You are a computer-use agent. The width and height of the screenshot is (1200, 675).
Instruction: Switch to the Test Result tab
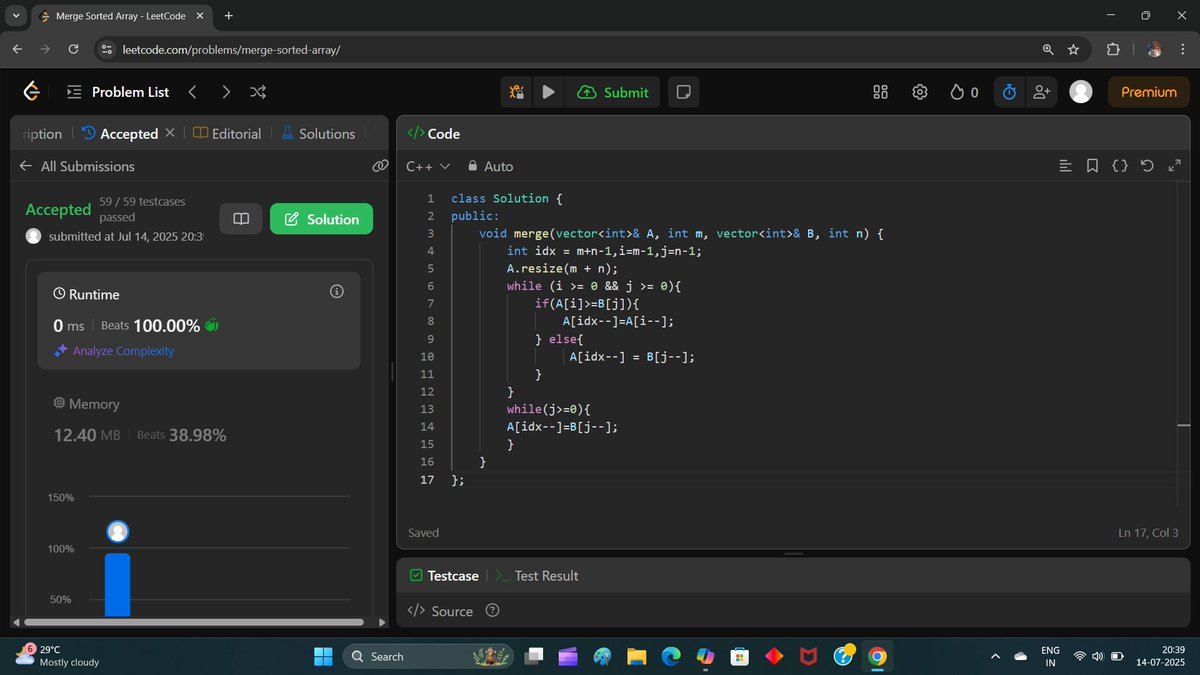point(536,576)
